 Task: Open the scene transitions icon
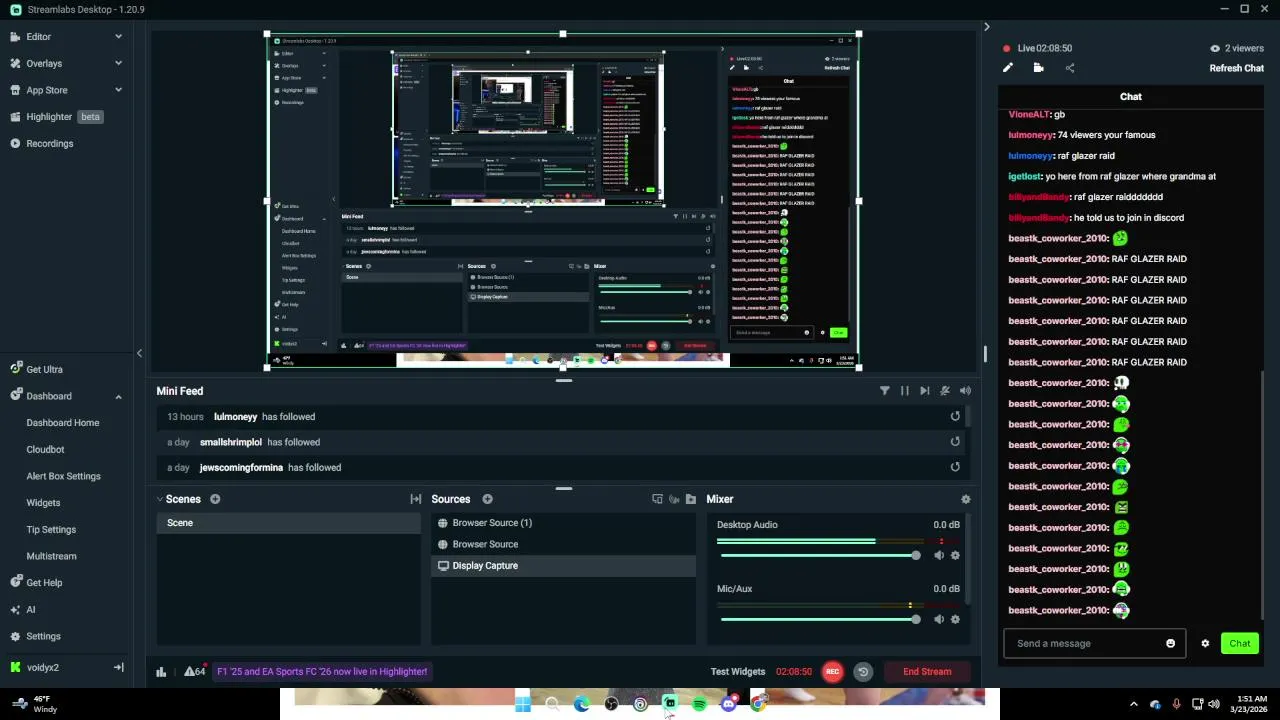416,499
